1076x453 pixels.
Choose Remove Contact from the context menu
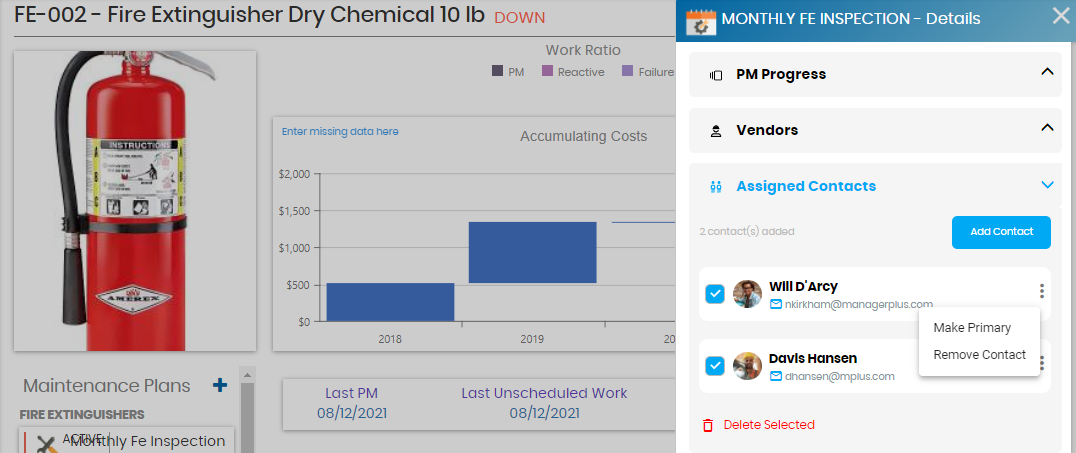[979, 355]
